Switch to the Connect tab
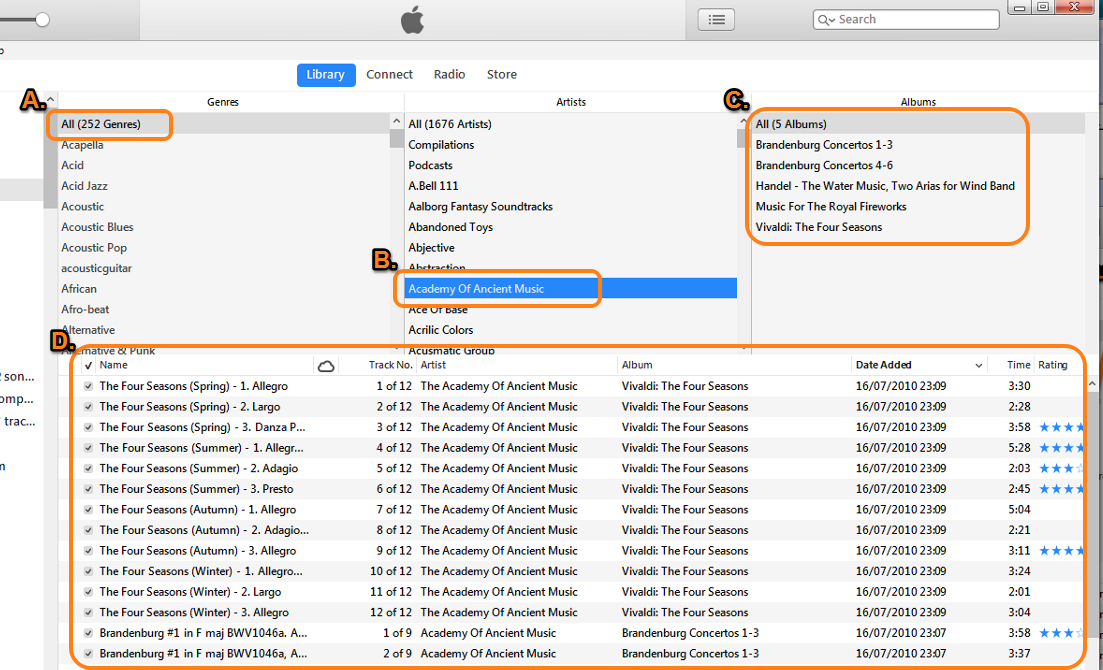This screenshot has width=1103, height=670. pos(389,75)
